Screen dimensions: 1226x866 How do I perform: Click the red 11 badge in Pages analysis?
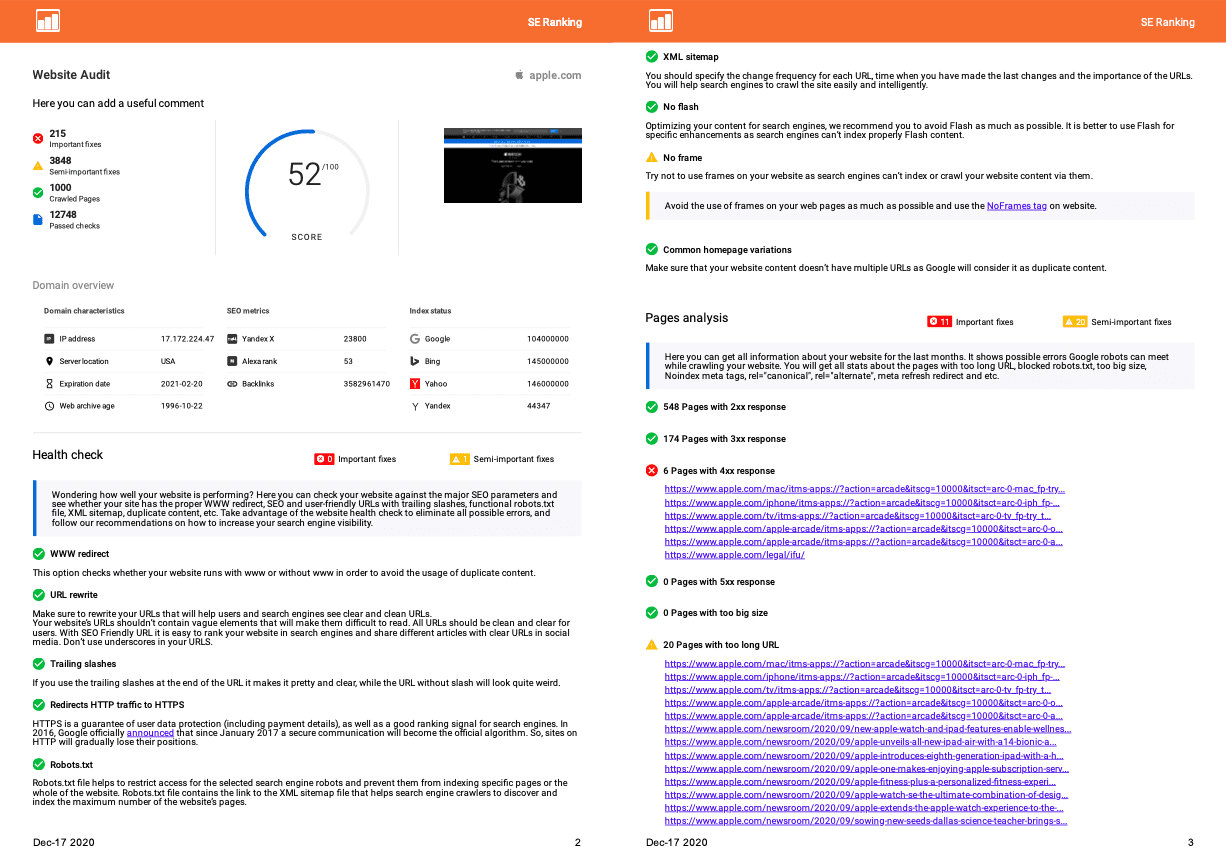939,322
